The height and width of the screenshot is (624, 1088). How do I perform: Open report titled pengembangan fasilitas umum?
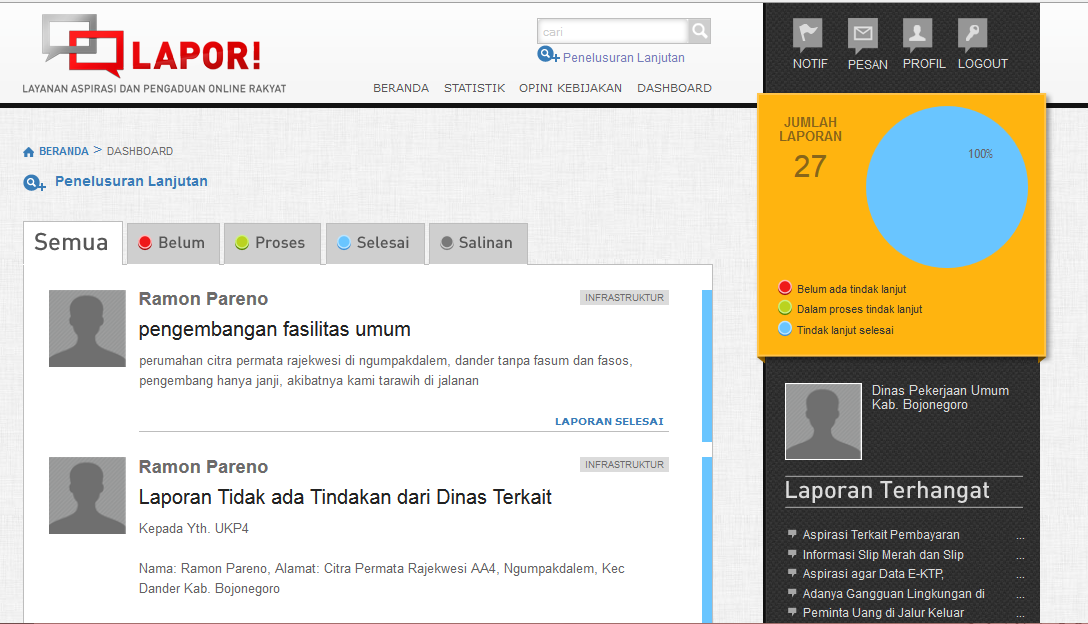[275, 329]
